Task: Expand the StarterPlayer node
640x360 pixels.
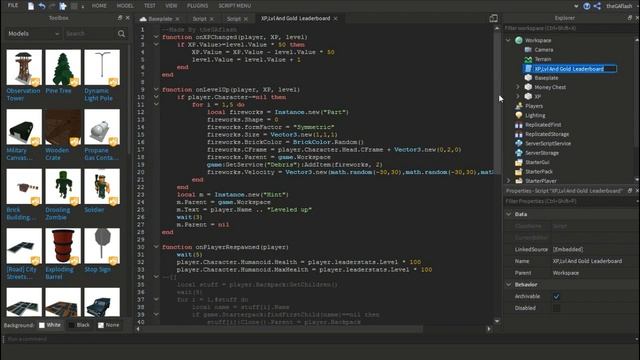Action: pos(508,180)
